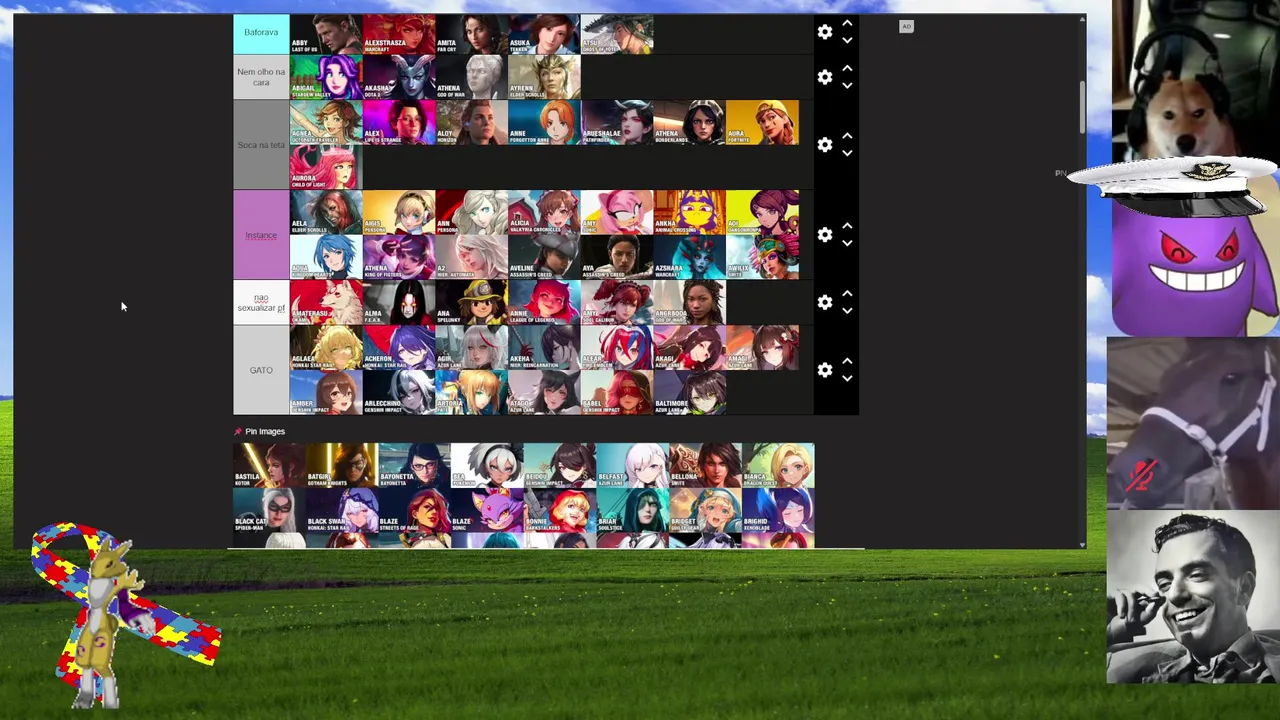
Task: Click the Baforava tier label
Action: click(261, 32)
